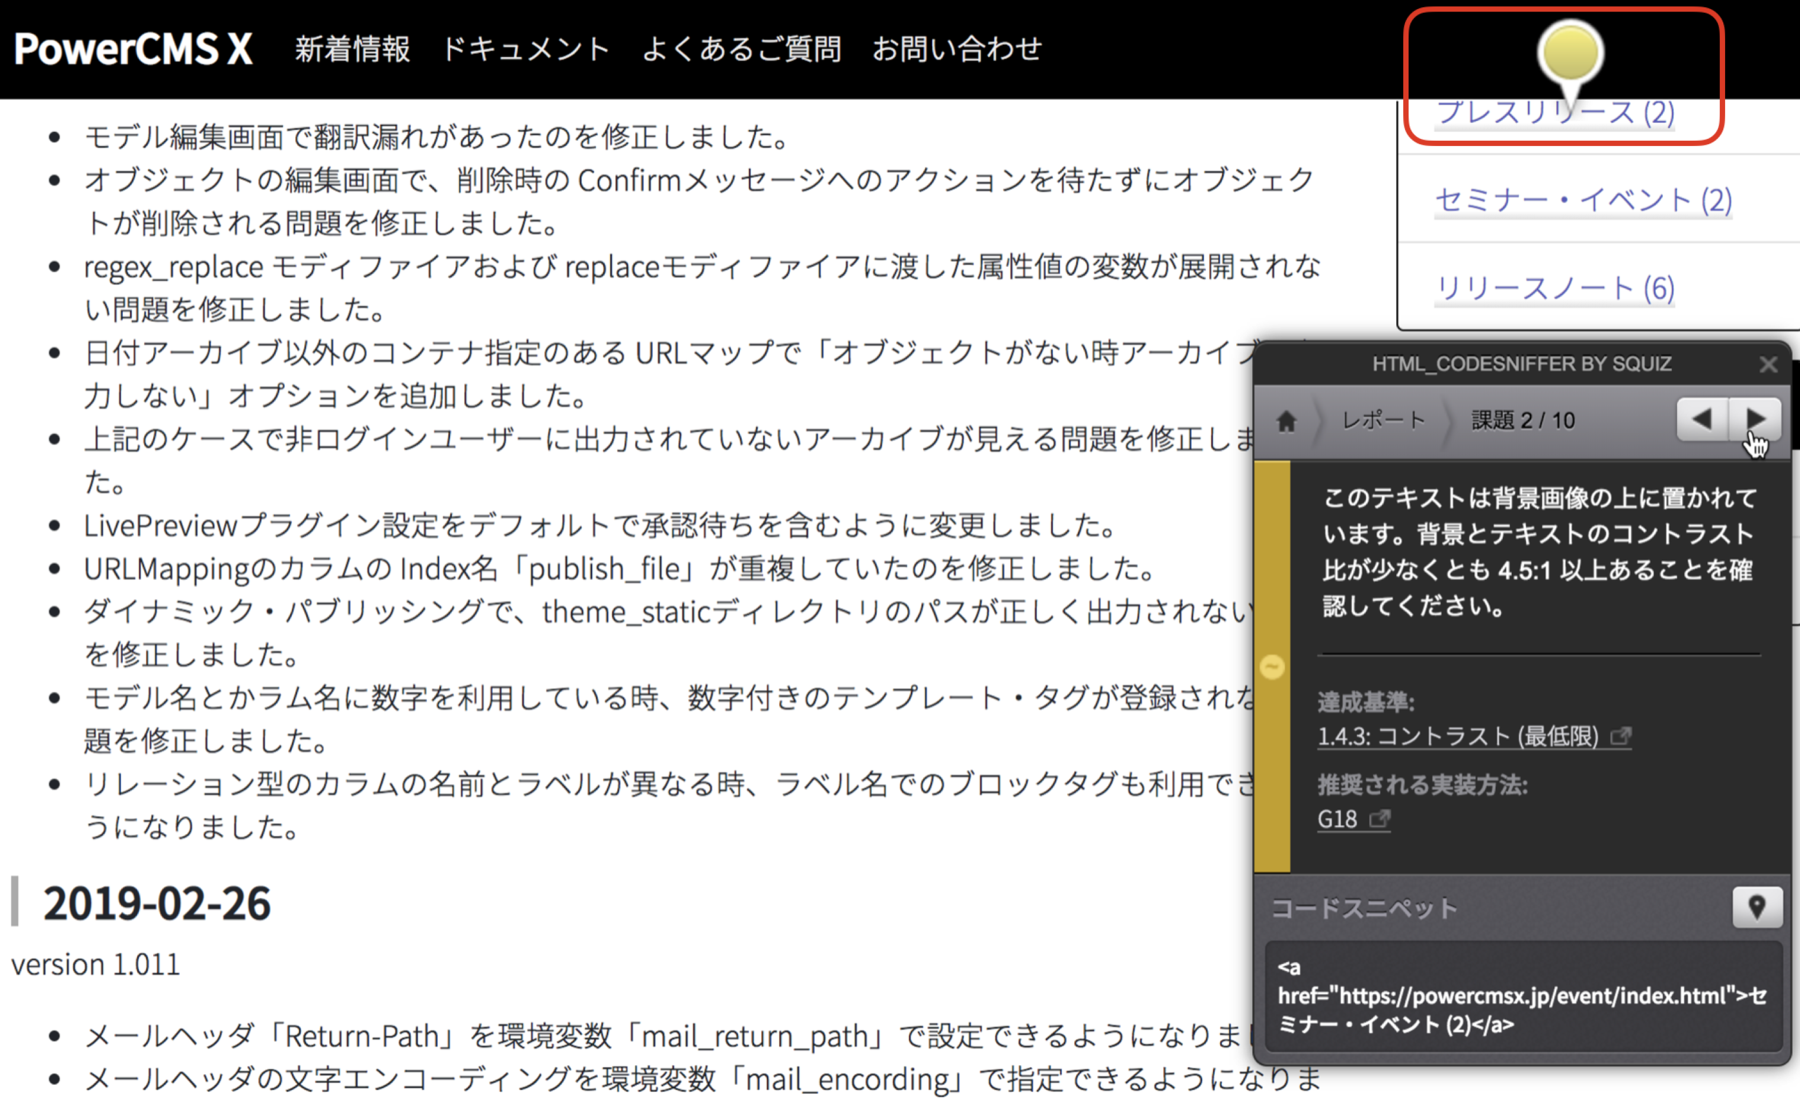The image size is (1800, 1101).
Task: Advance to the next issue with the right arrow
Action: click(1755, 420)
